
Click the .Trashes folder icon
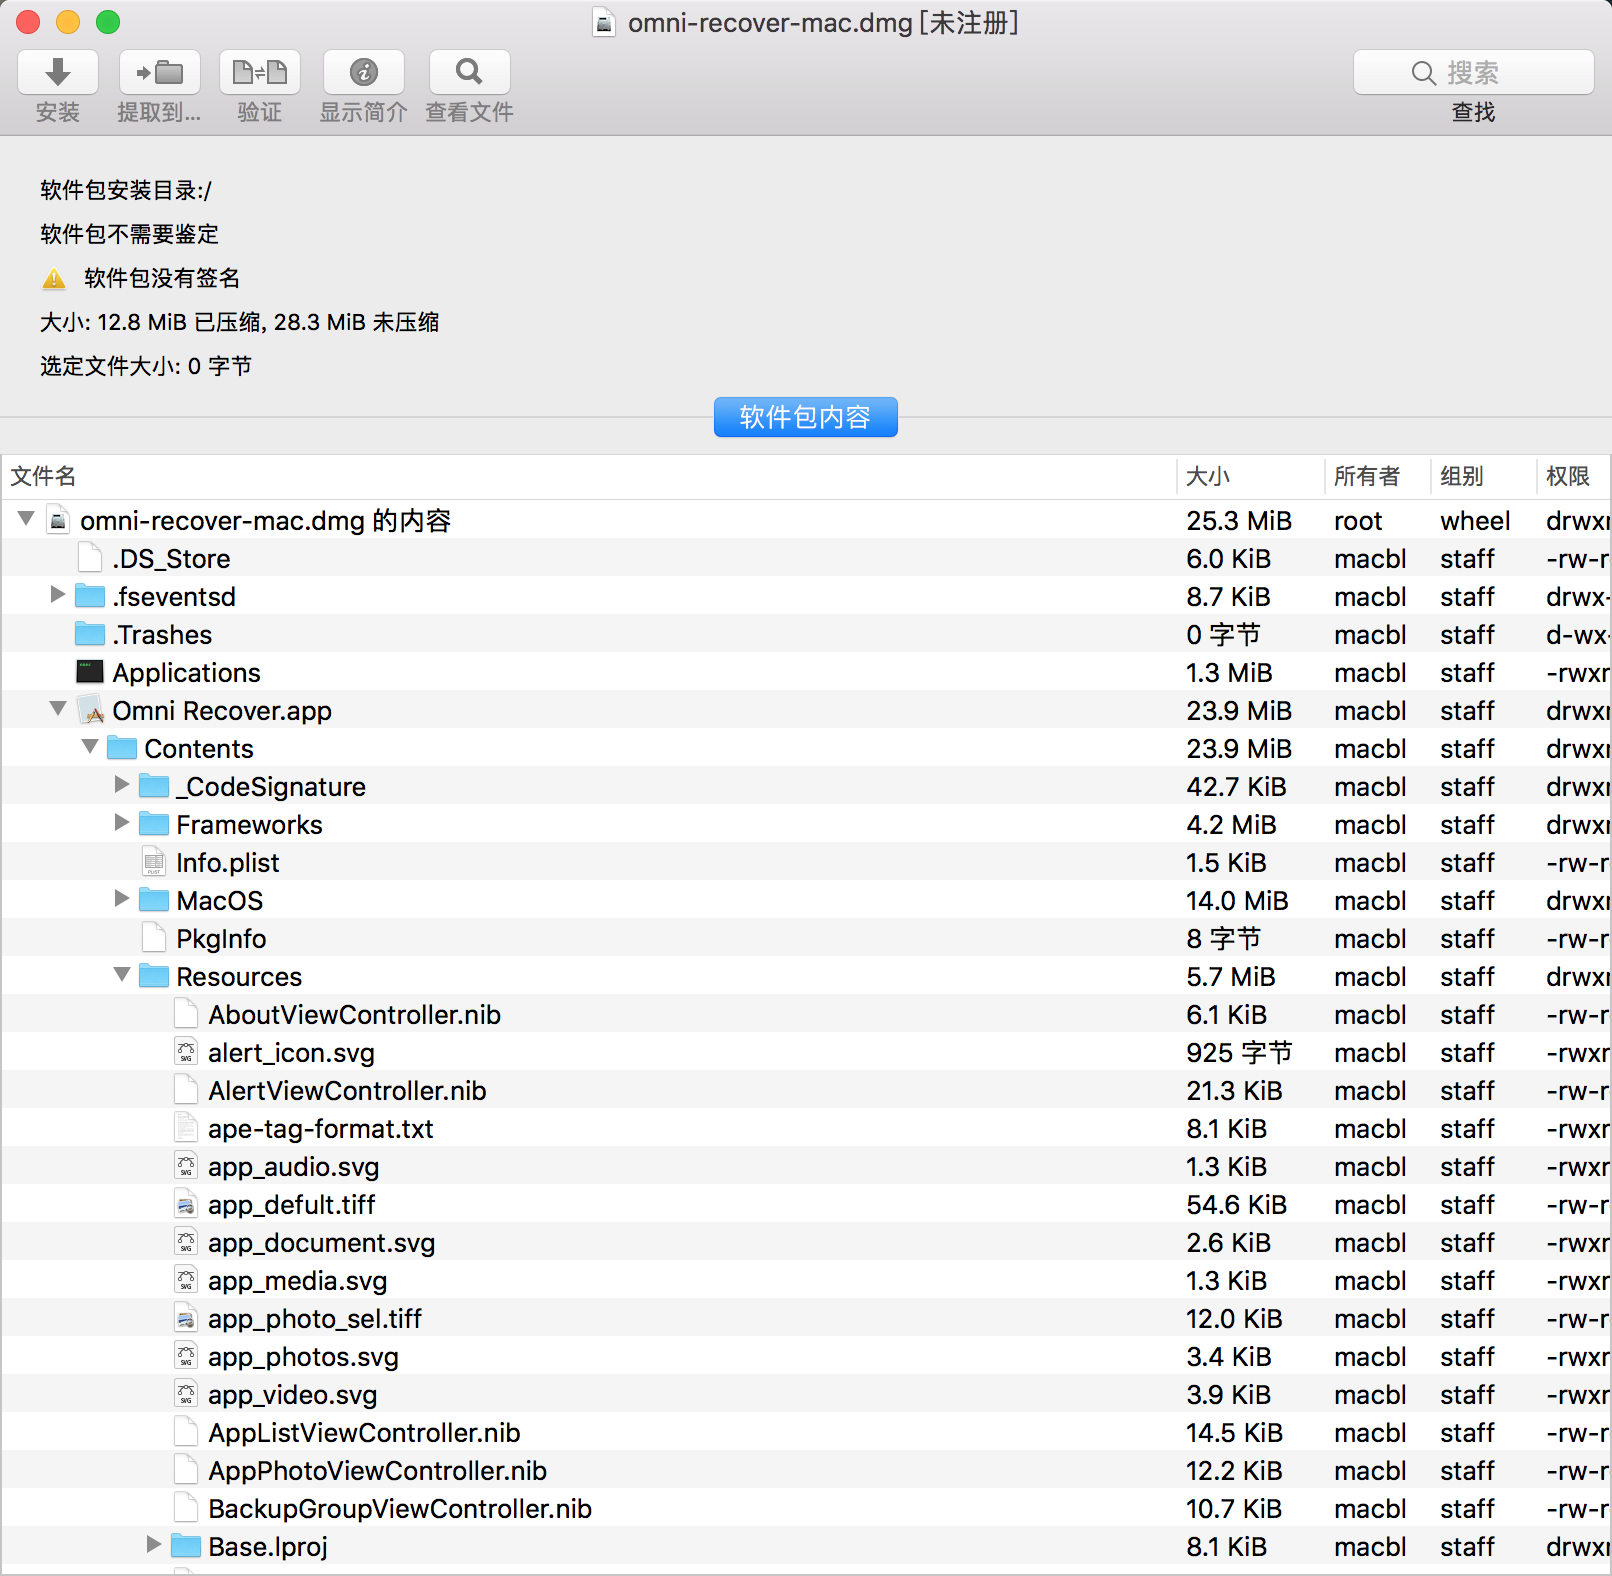tap(90, 634)
